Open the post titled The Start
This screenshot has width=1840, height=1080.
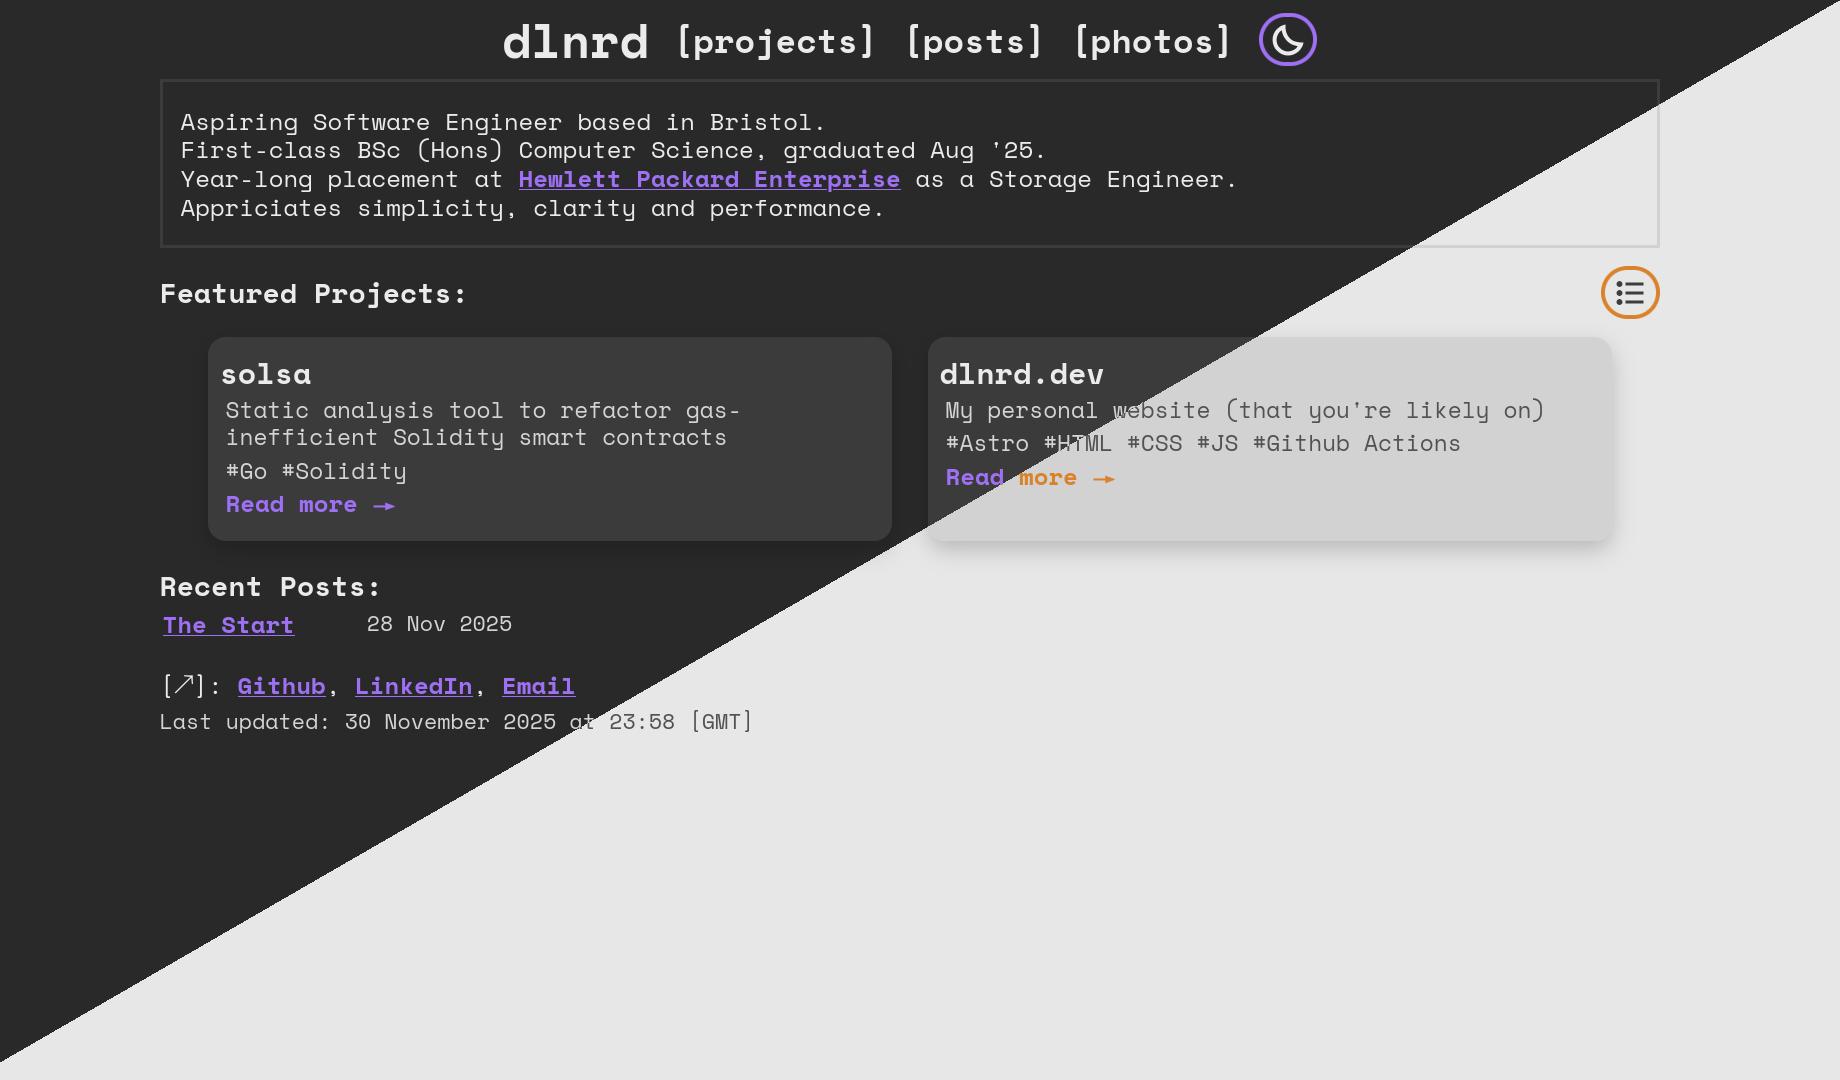(228, 625)
